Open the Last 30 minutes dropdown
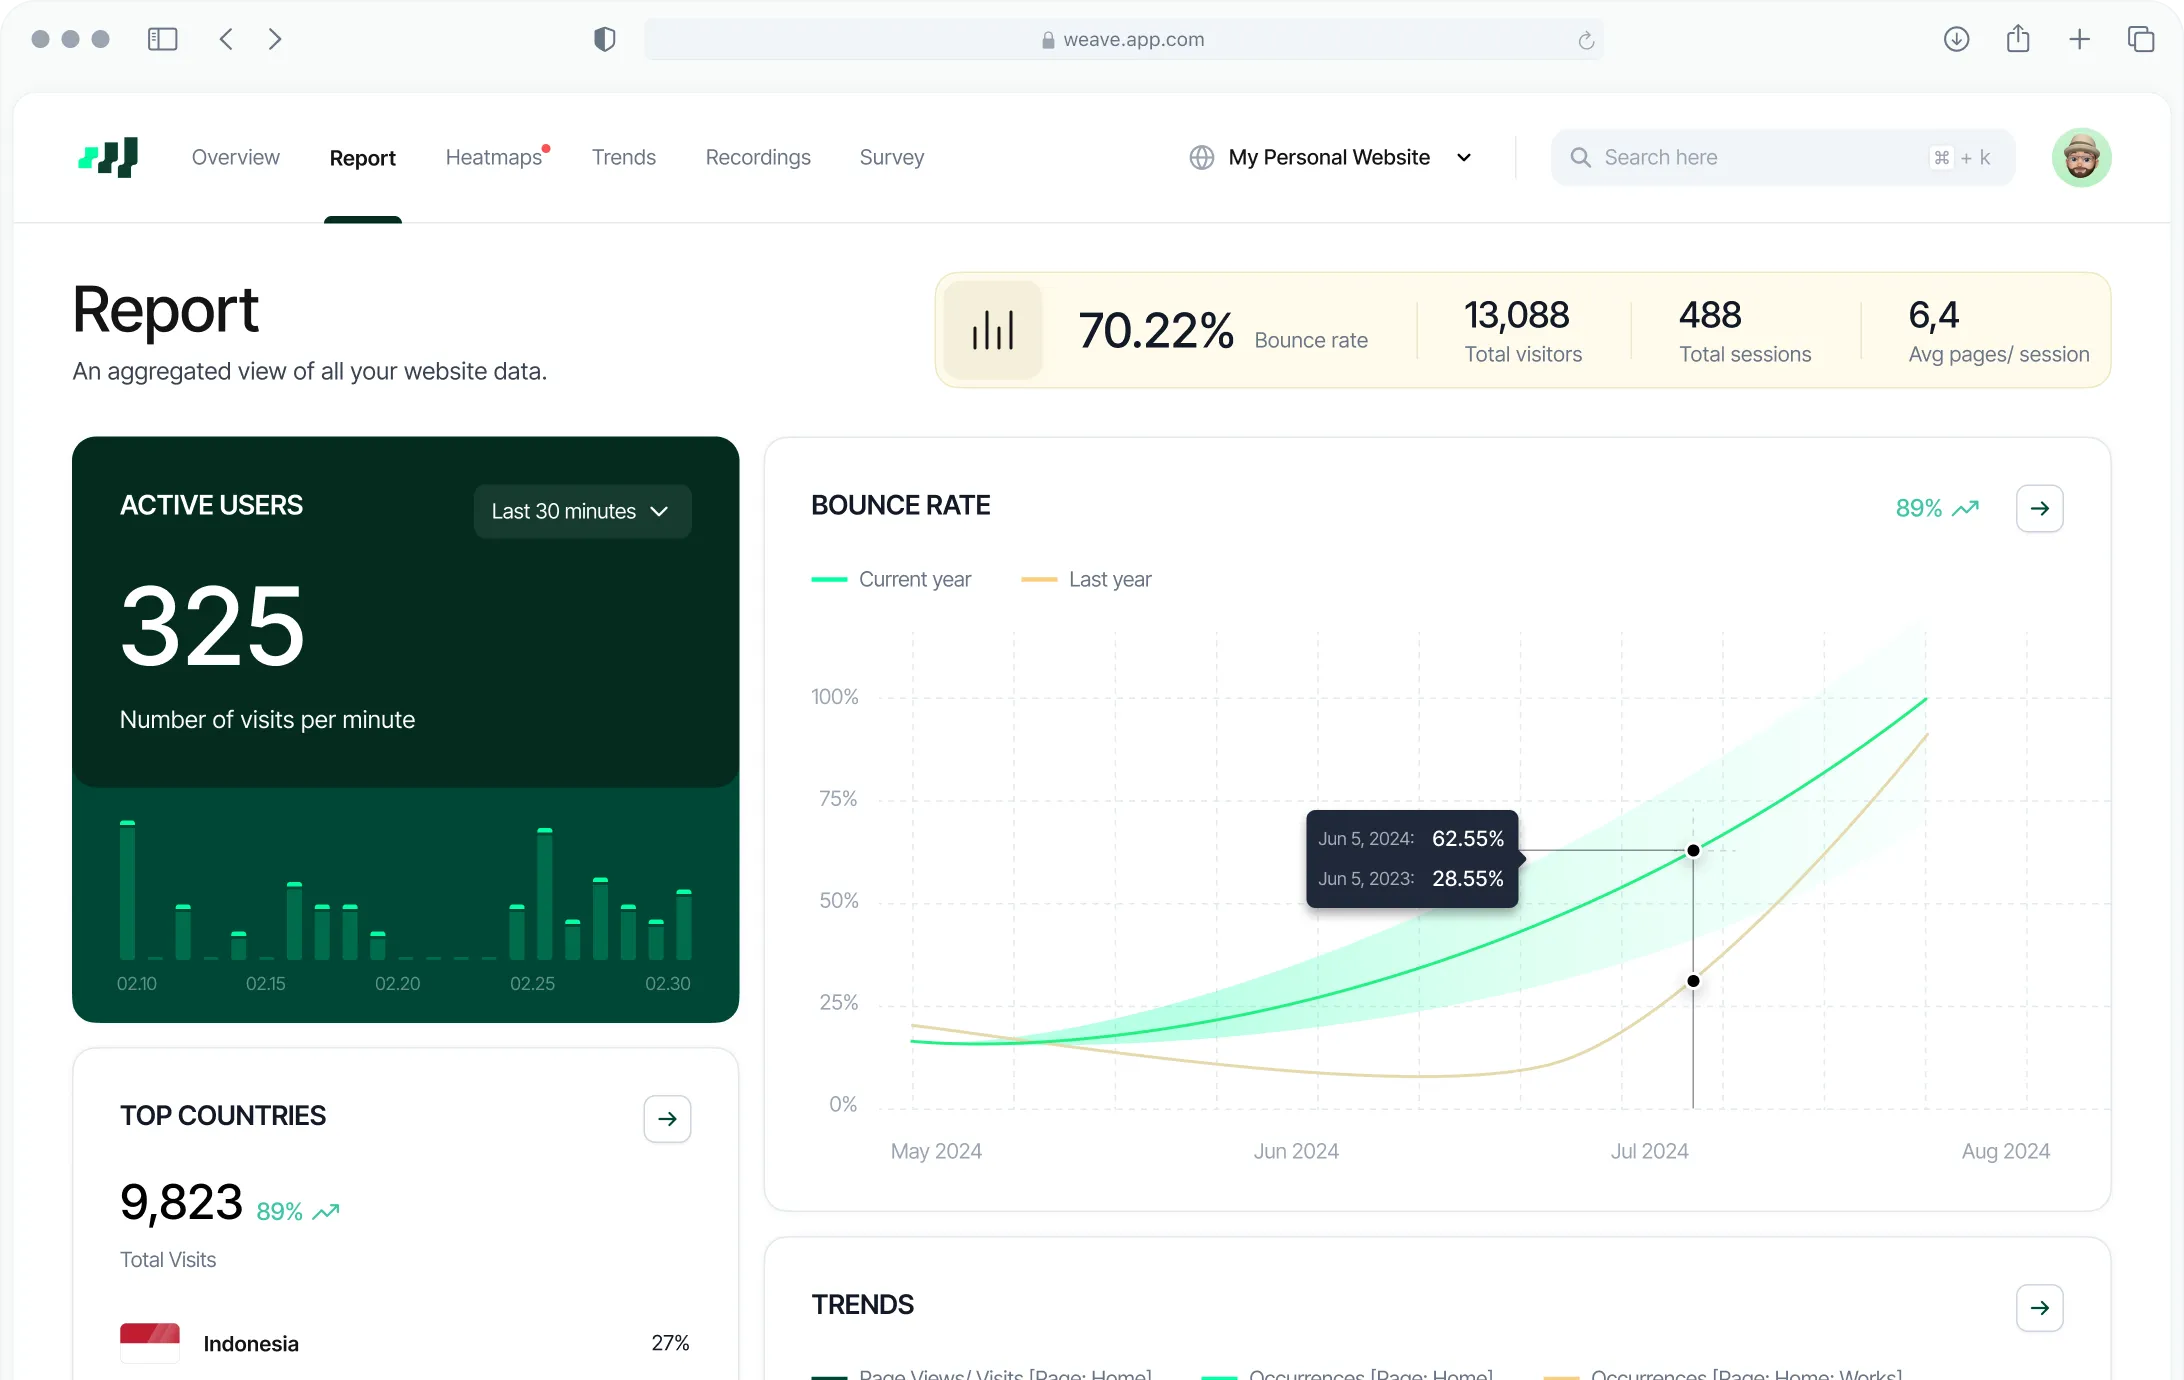 [x=582, y=511]
